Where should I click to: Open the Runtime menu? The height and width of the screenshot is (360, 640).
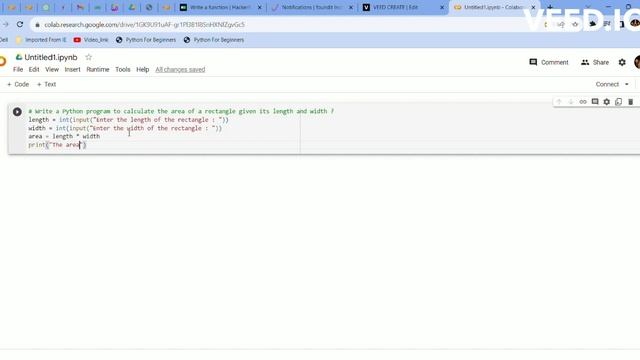98,69
